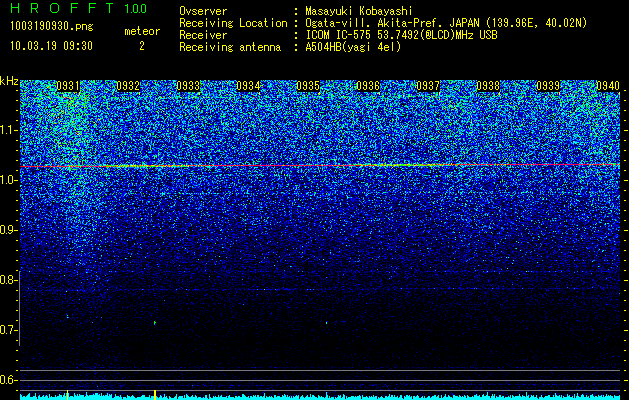The image size is (629, 400).
Task: Click the 0940 time marker
Action: point(608,86)
